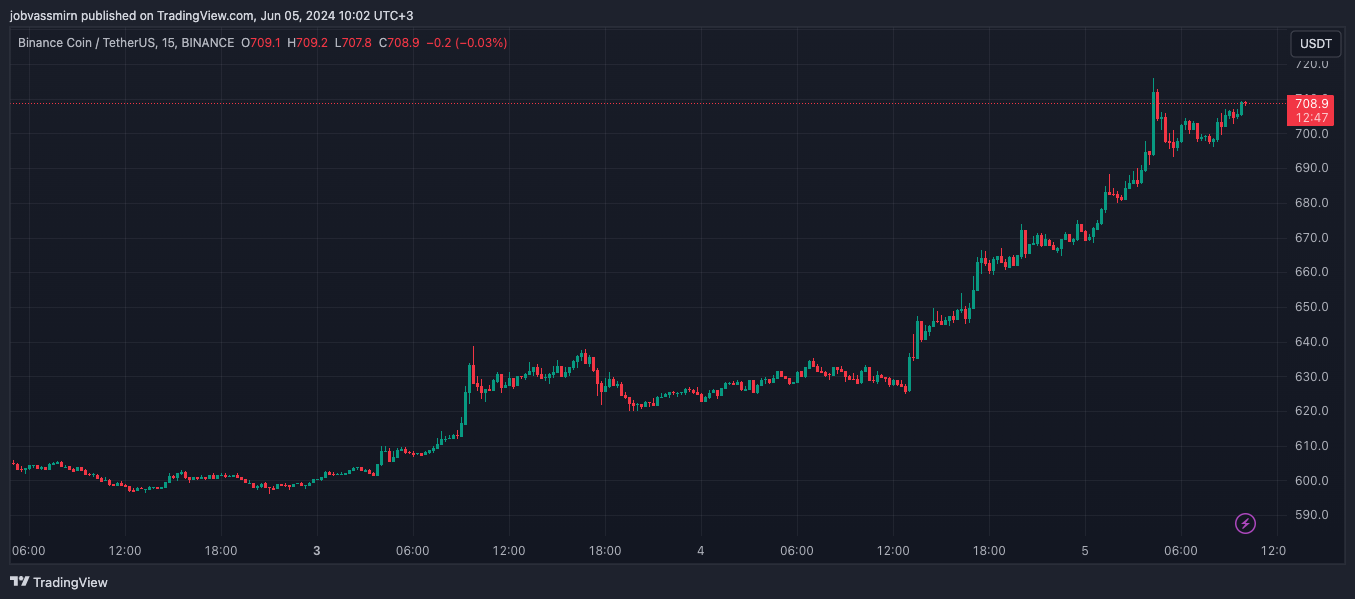Click the 720.0 price scale label
Viewport: 1355px width, 599px height.
coord(1310,64)
